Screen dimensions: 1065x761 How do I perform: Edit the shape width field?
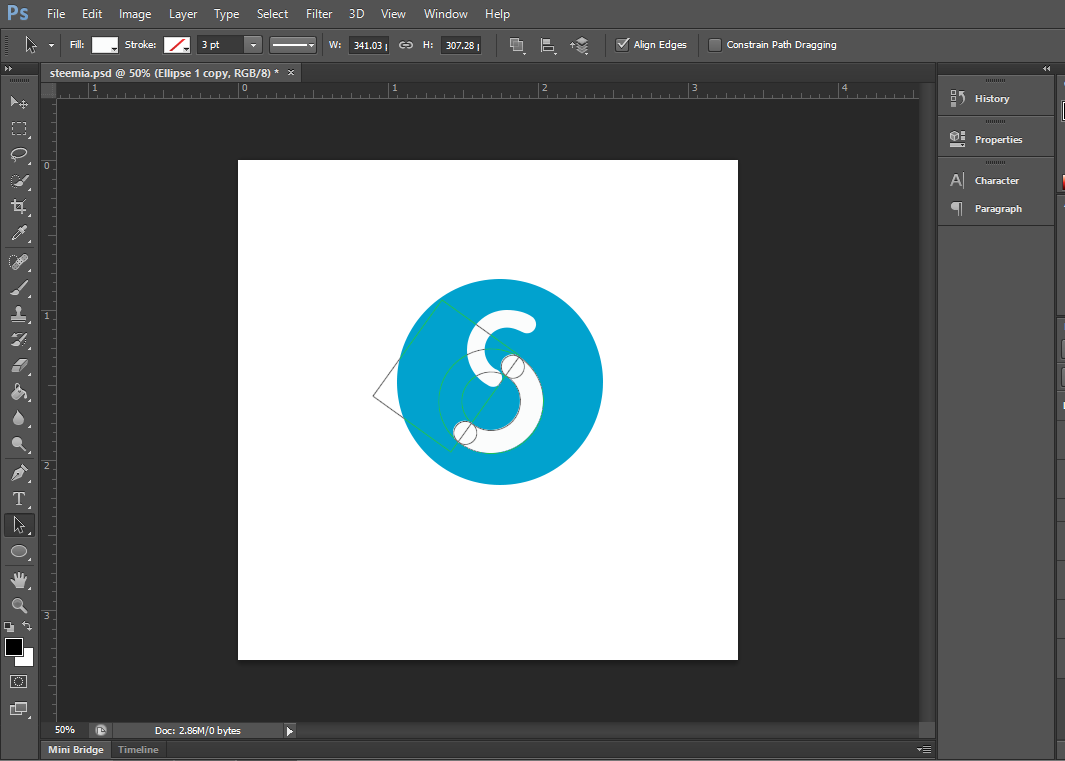[369, 46]
